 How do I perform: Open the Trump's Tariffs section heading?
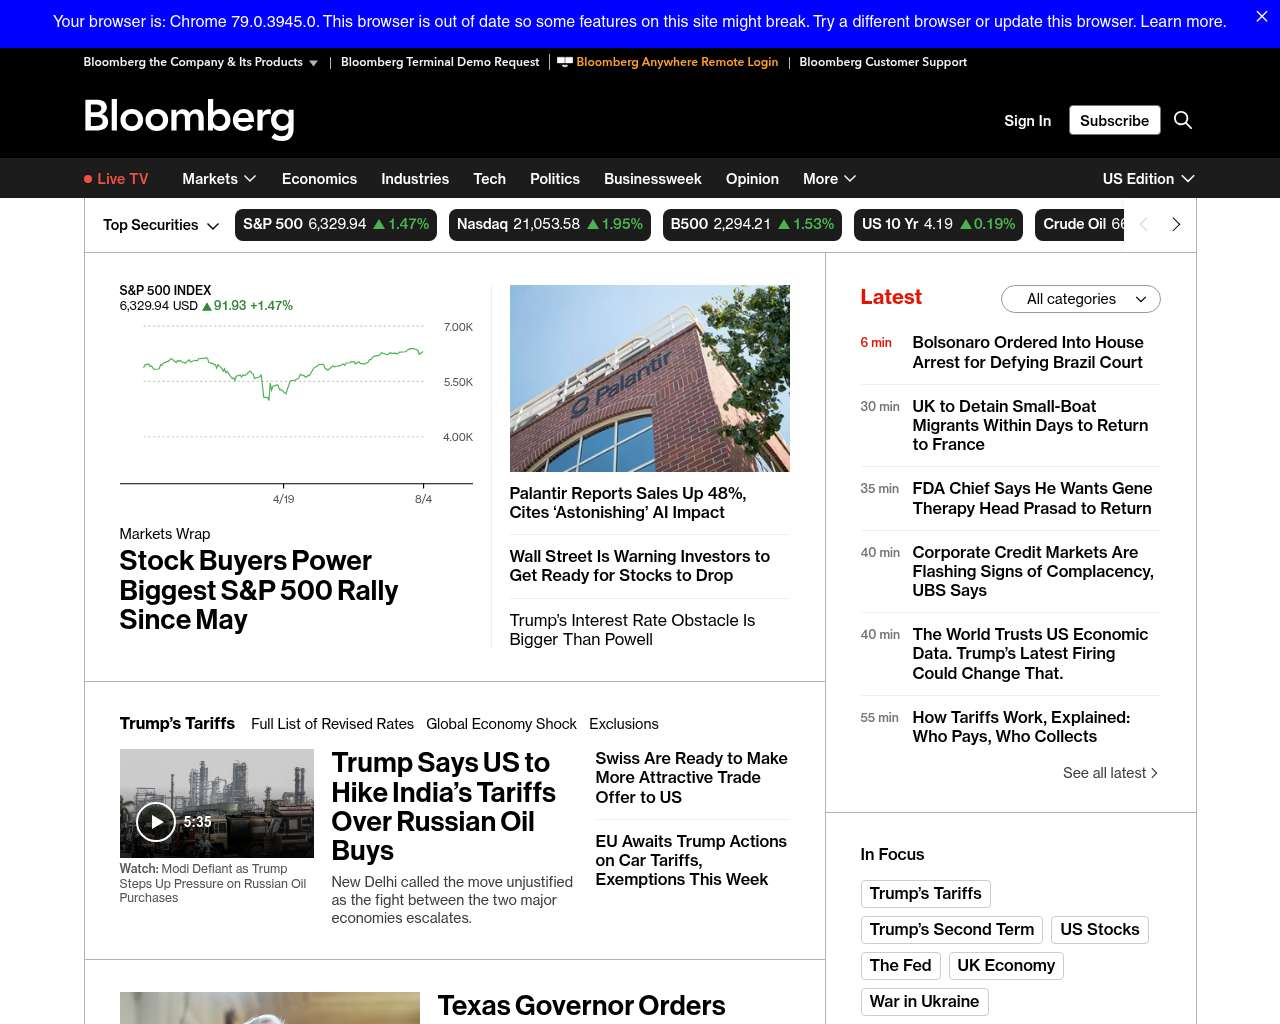[x=177, y=723]
